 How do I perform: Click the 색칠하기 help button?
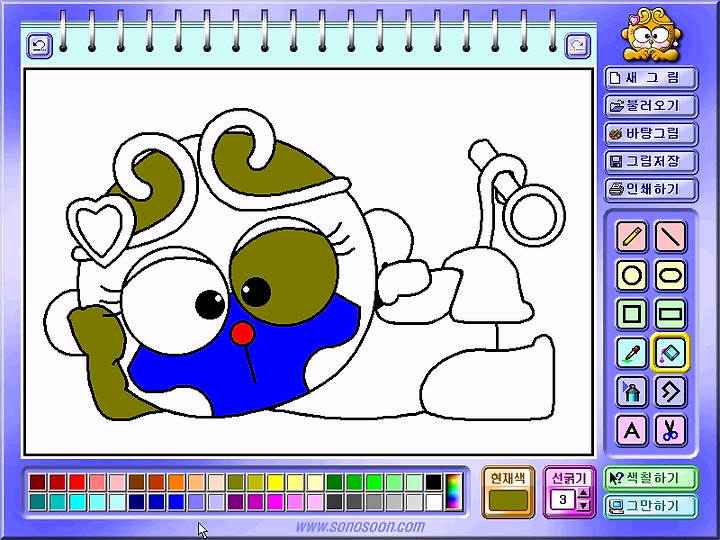coord(651,478)
